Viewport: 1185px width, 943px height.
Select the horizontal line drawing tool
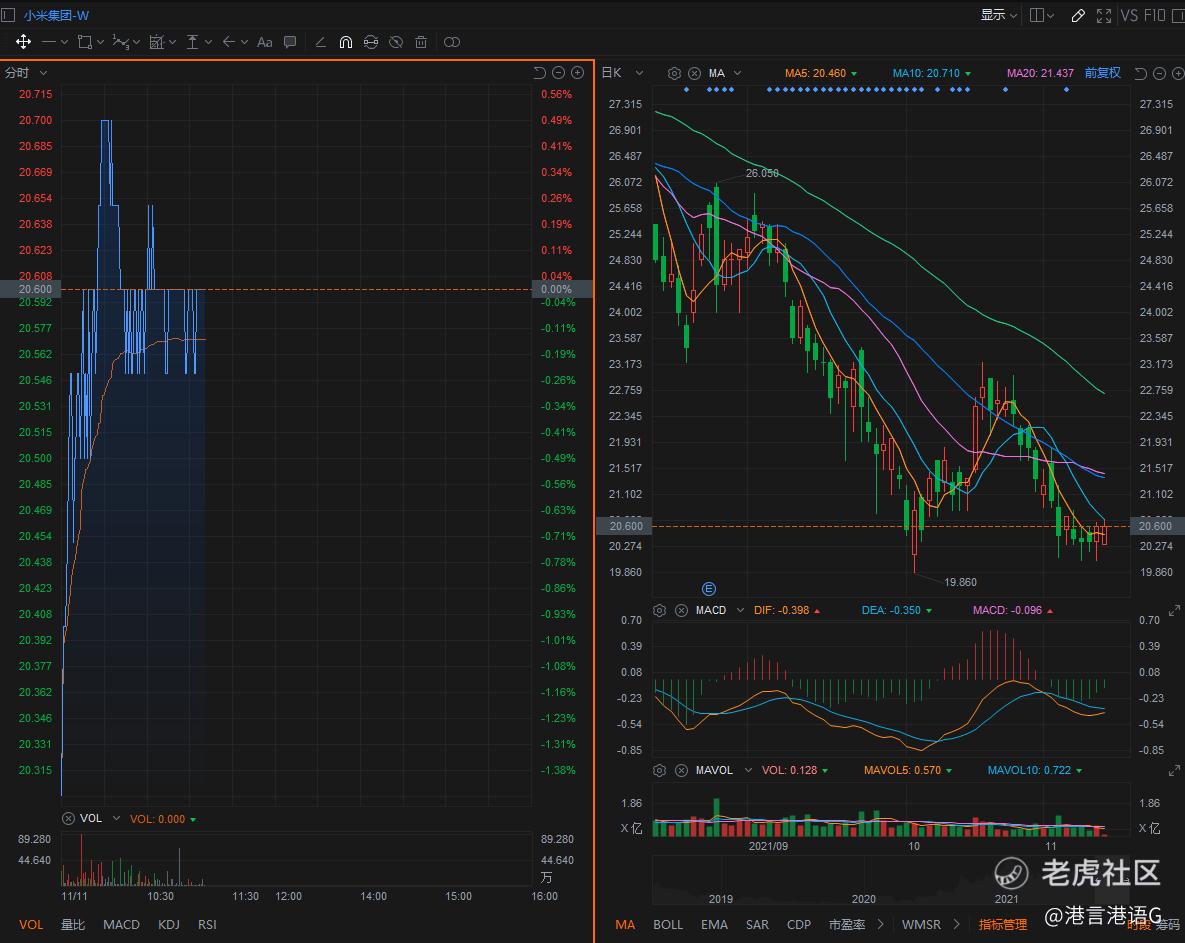(x=49, y=42)
